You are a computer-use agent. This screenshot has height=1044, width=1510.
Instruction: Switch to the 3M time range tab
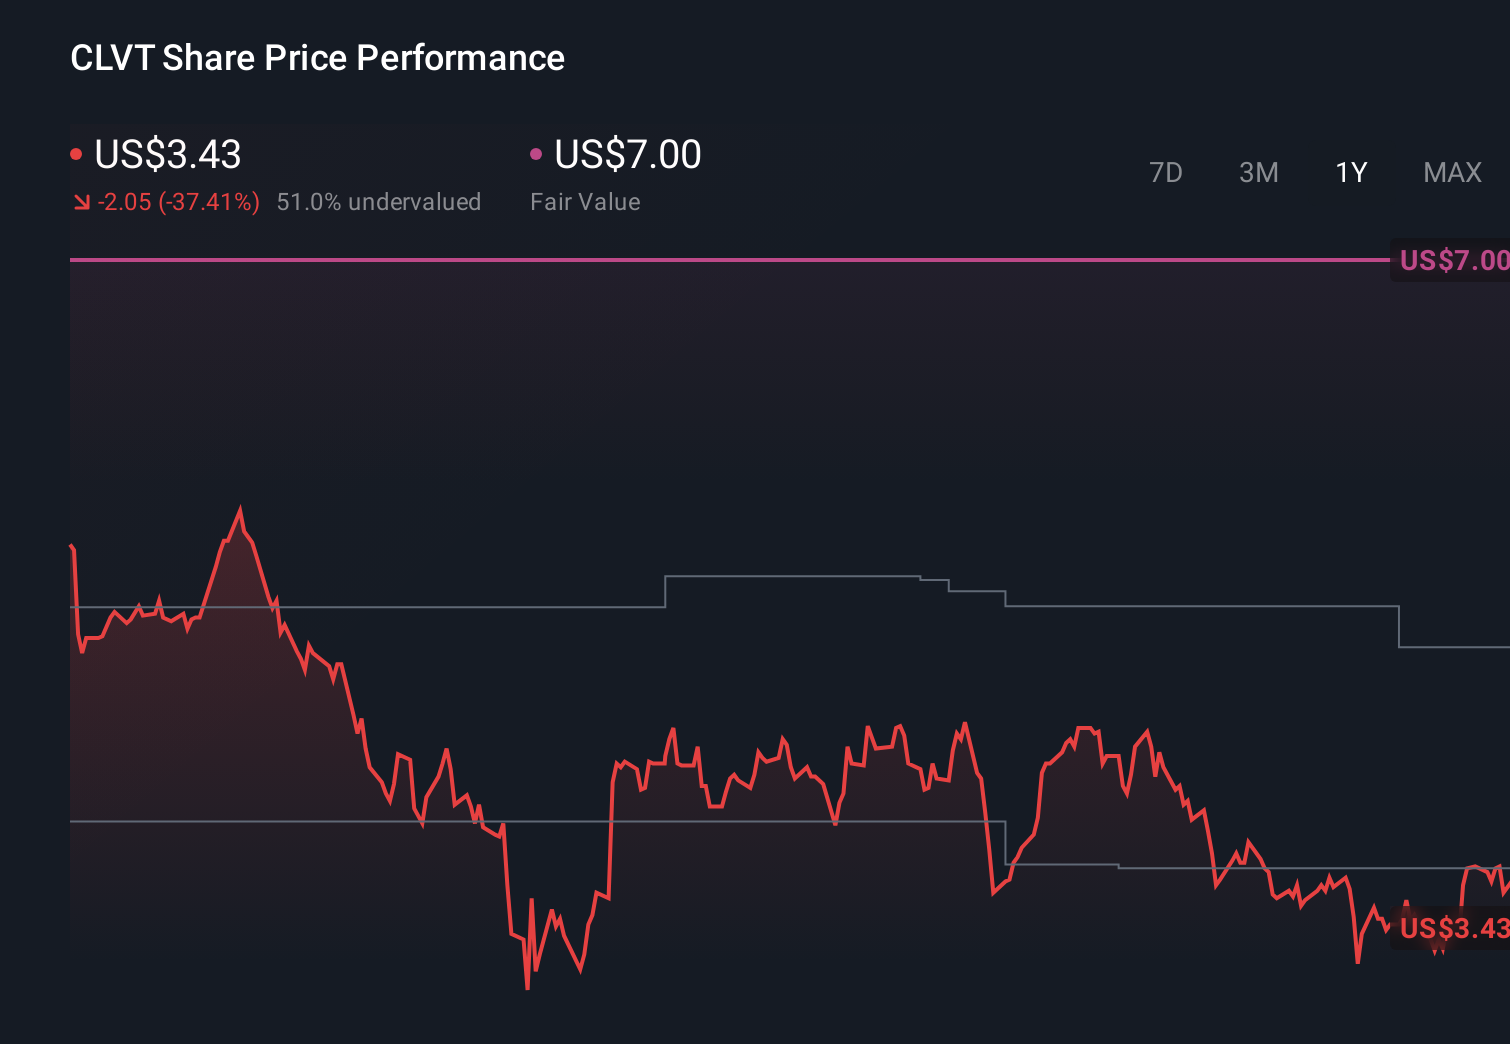(1258, 172)
